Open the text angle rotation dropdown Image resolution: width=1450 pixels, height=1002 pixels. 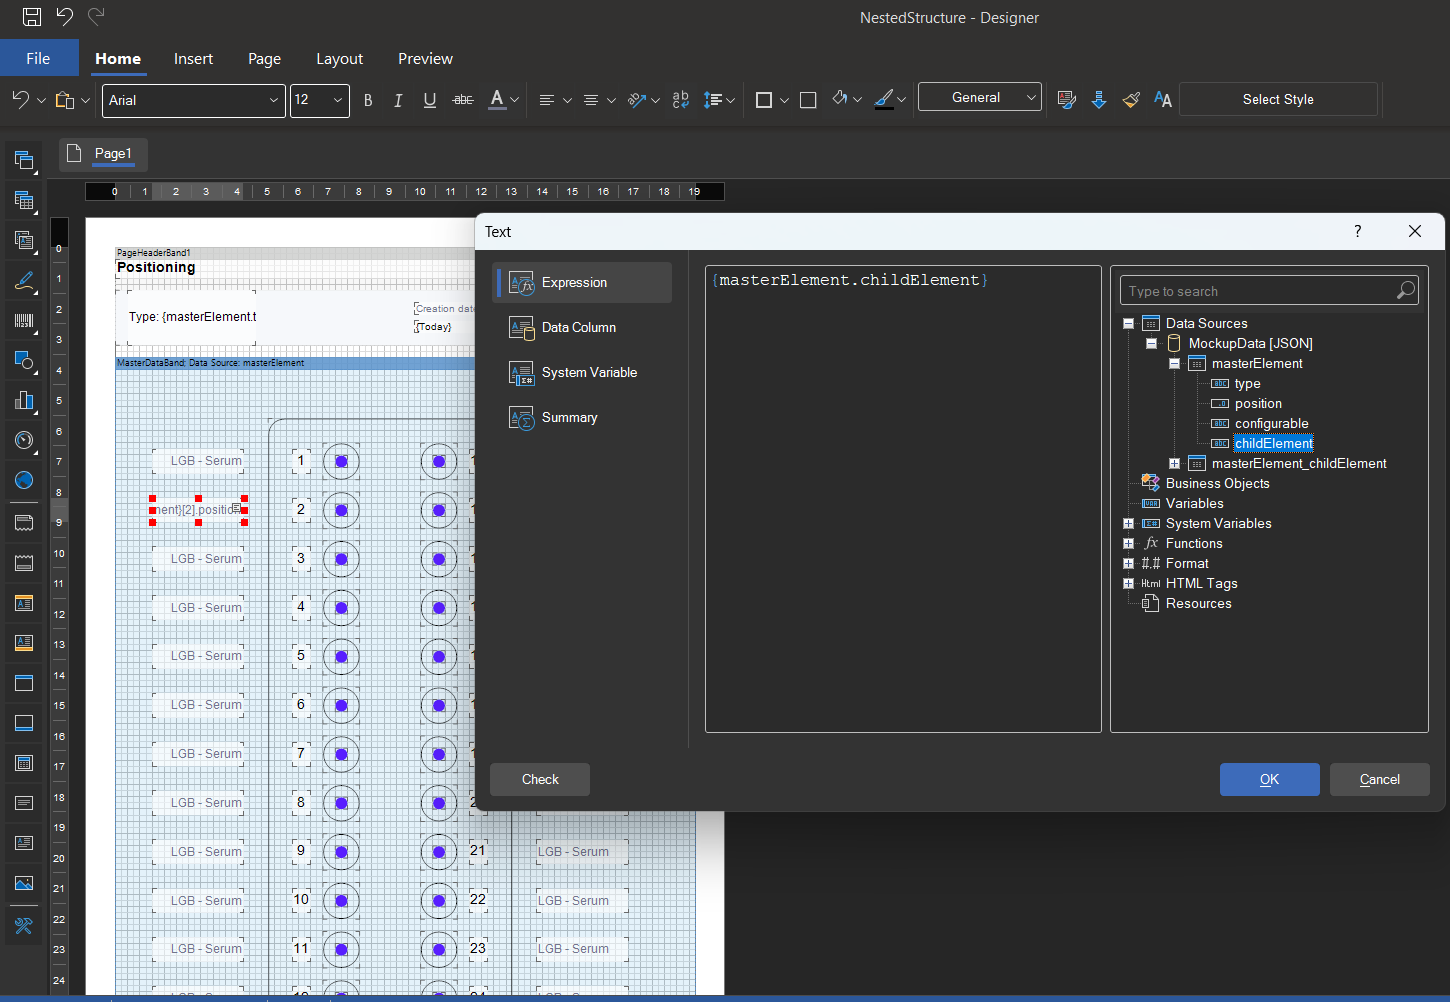pyautogui.click(x=655, y=100)
